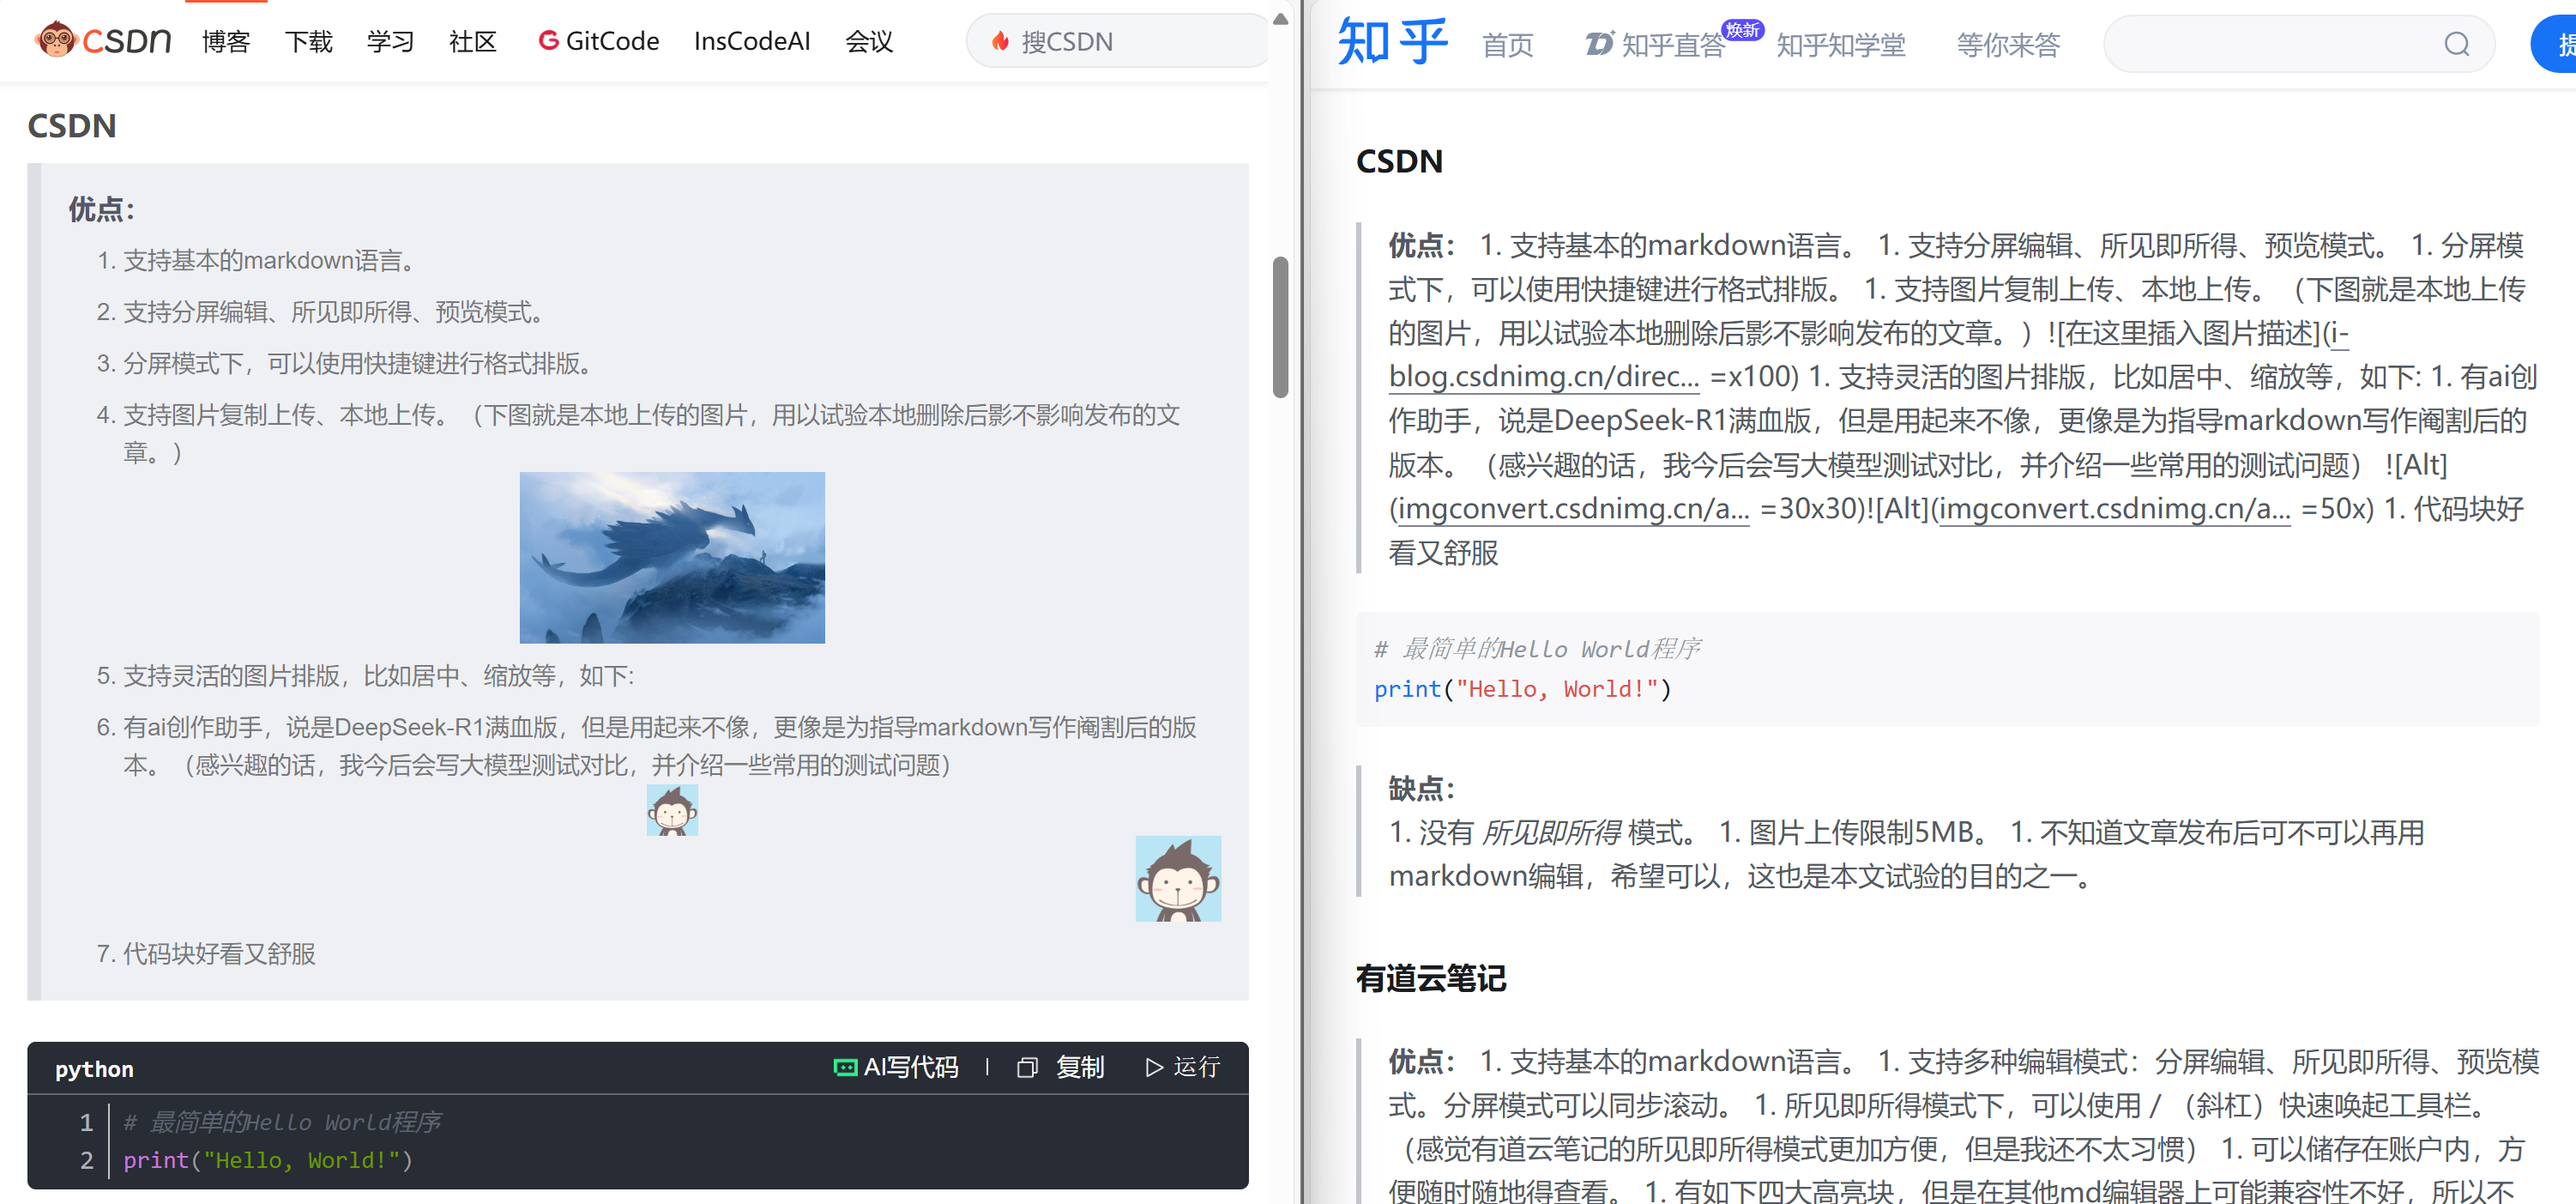The image size is (2576, 1204).
Task: Click the play triangle icon beside 运行
Action: coord(1154,1067)
